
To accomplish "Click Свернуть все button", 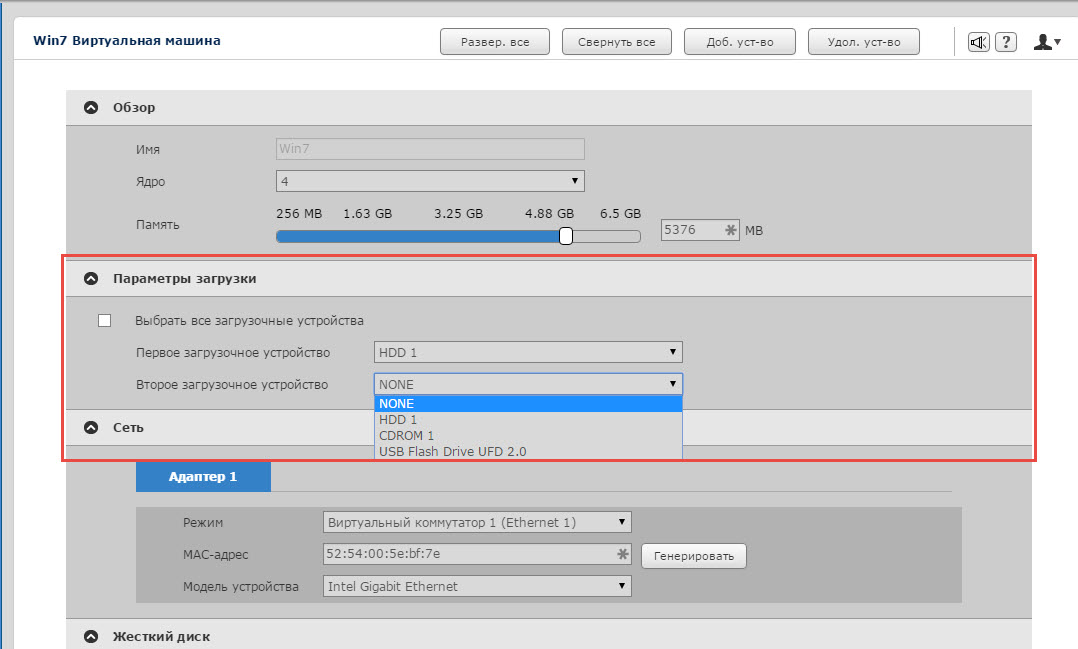I will 617,42.
